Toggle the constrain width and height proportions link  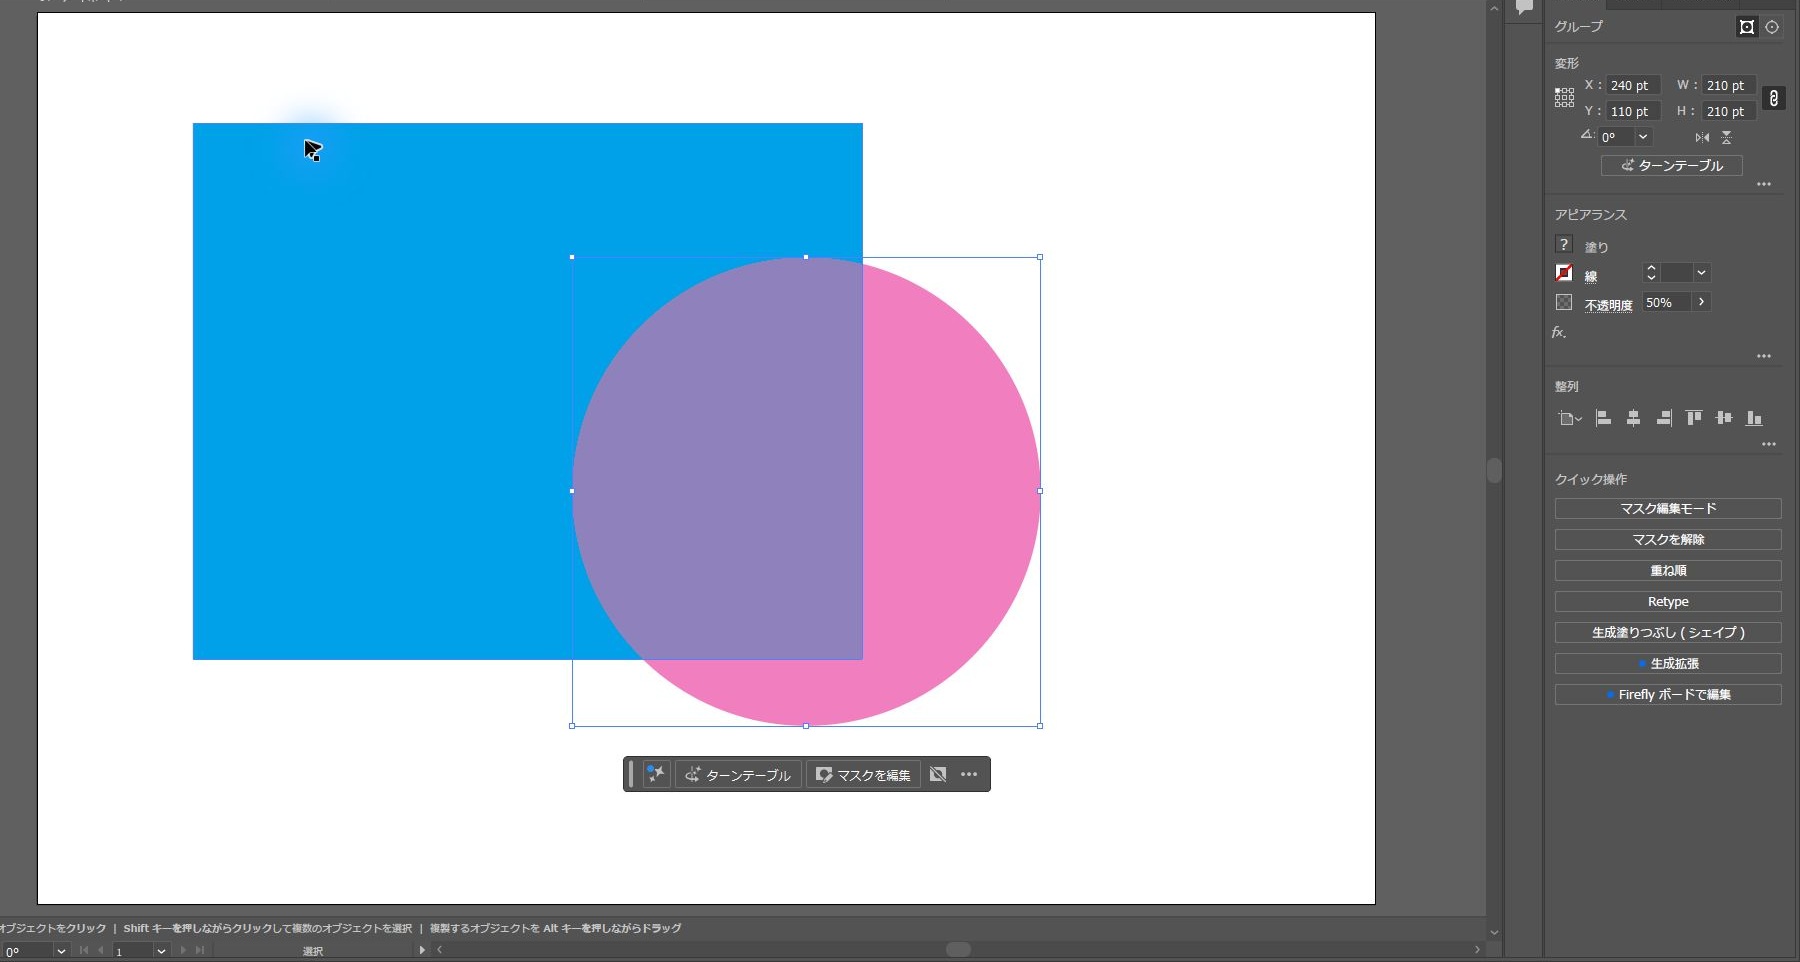click(1773, 98)
